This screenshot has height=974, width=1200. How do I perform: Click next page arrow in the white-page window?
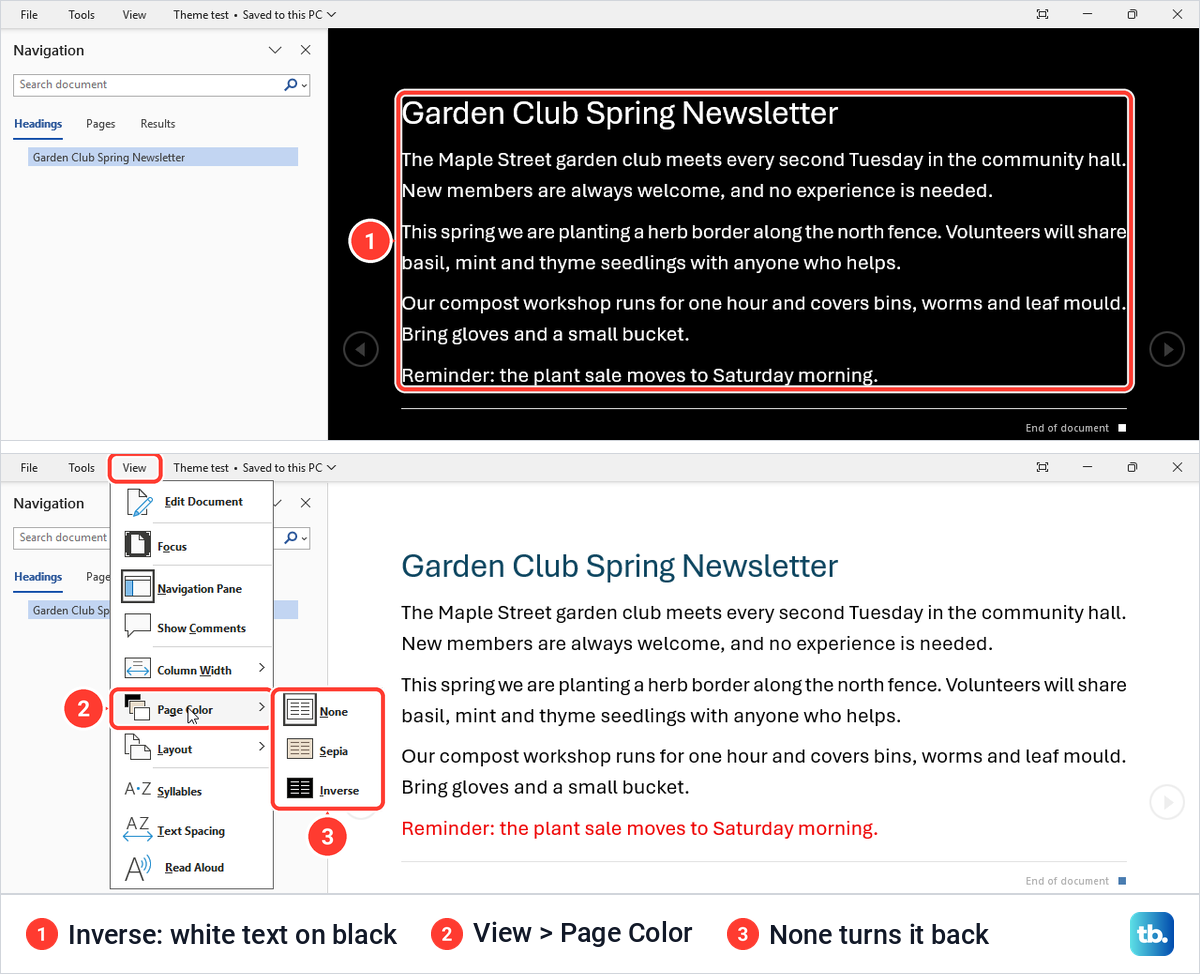tap(1167, 802)
